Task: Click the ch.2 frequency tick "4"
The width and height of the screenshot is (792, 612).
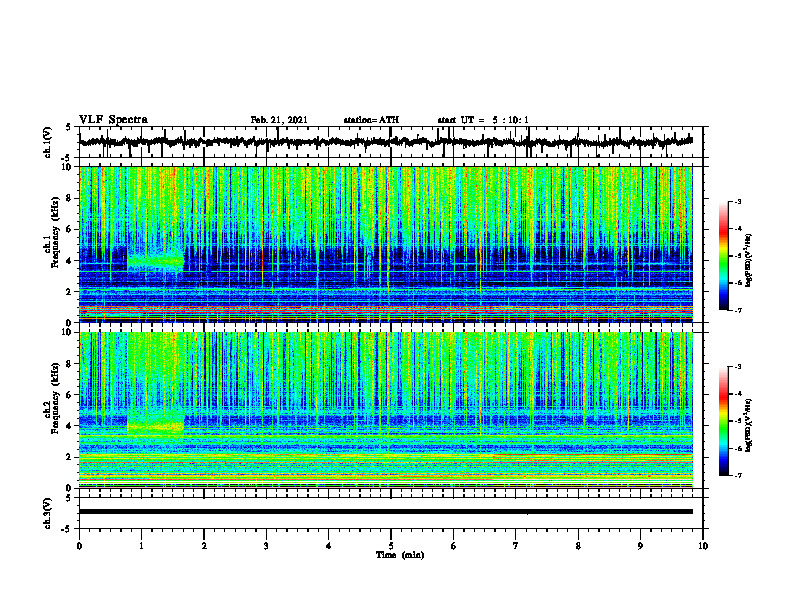Action: click(70, 426)
